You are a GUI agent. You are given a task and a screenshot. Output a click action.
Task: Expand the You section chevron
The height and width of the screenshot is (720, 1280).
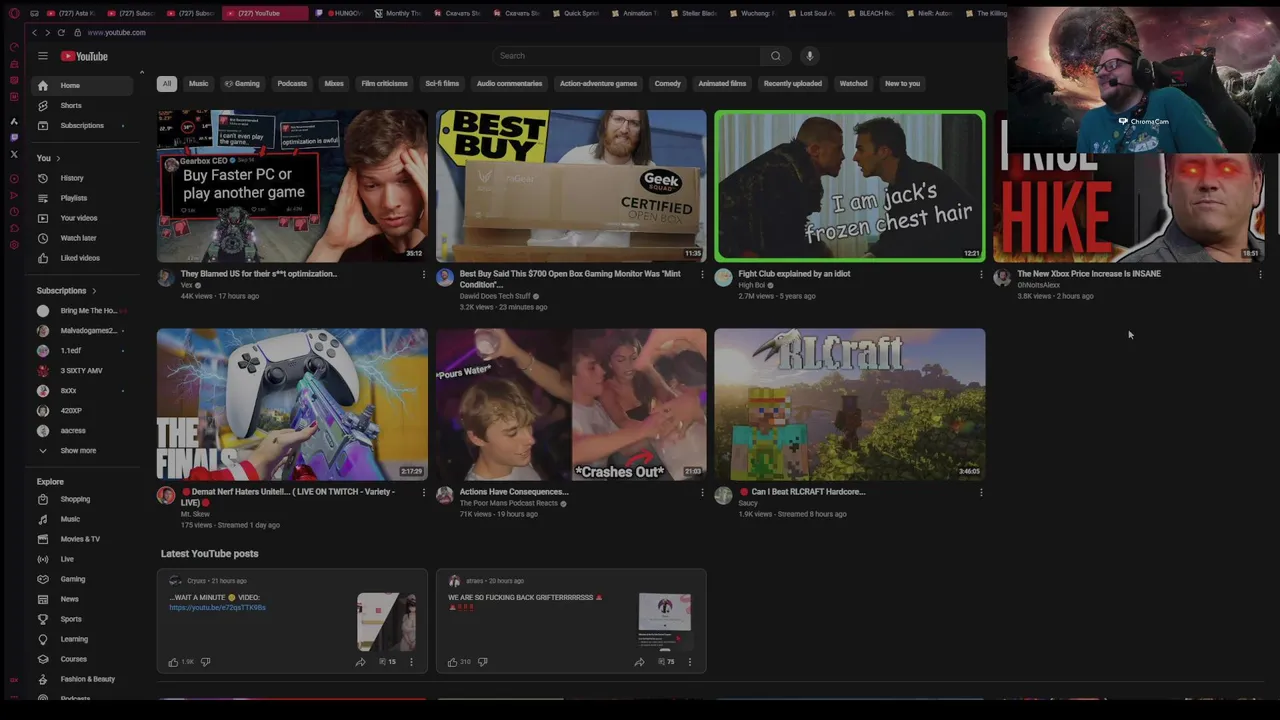click(x=58, y=158)
